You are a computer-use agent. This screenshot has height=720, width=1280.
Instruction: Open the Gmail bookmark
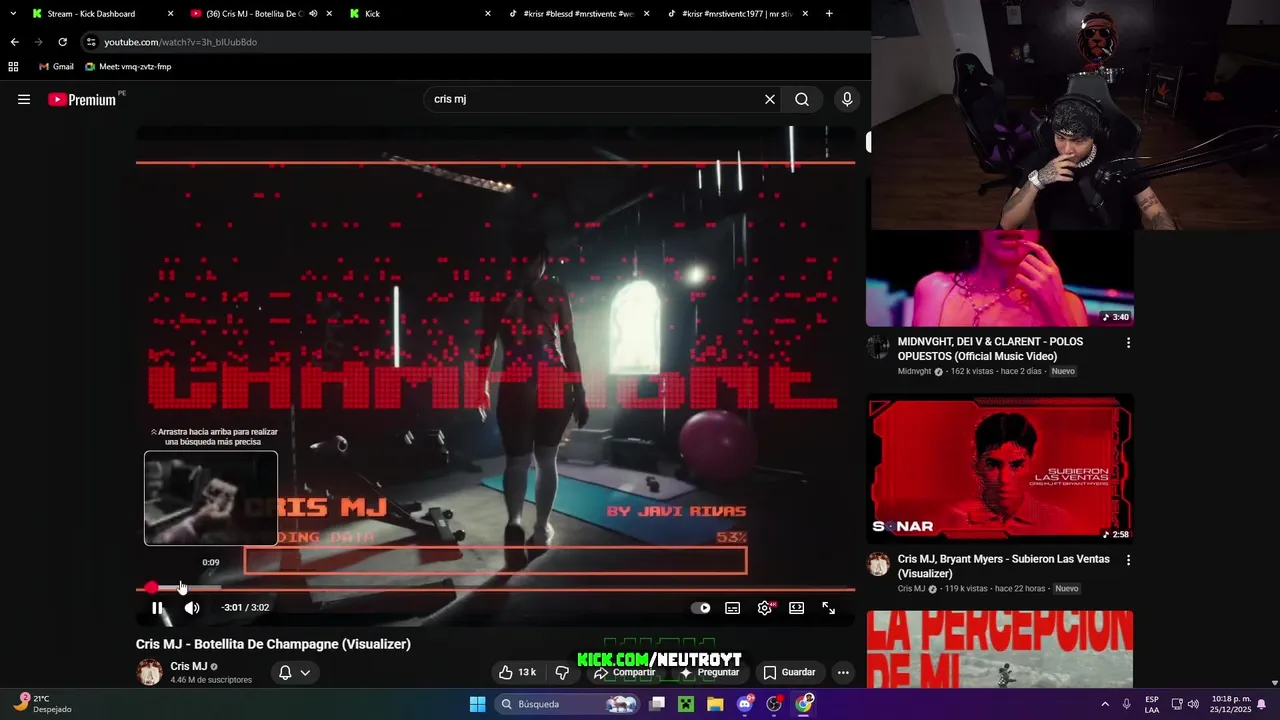(56, 67)
